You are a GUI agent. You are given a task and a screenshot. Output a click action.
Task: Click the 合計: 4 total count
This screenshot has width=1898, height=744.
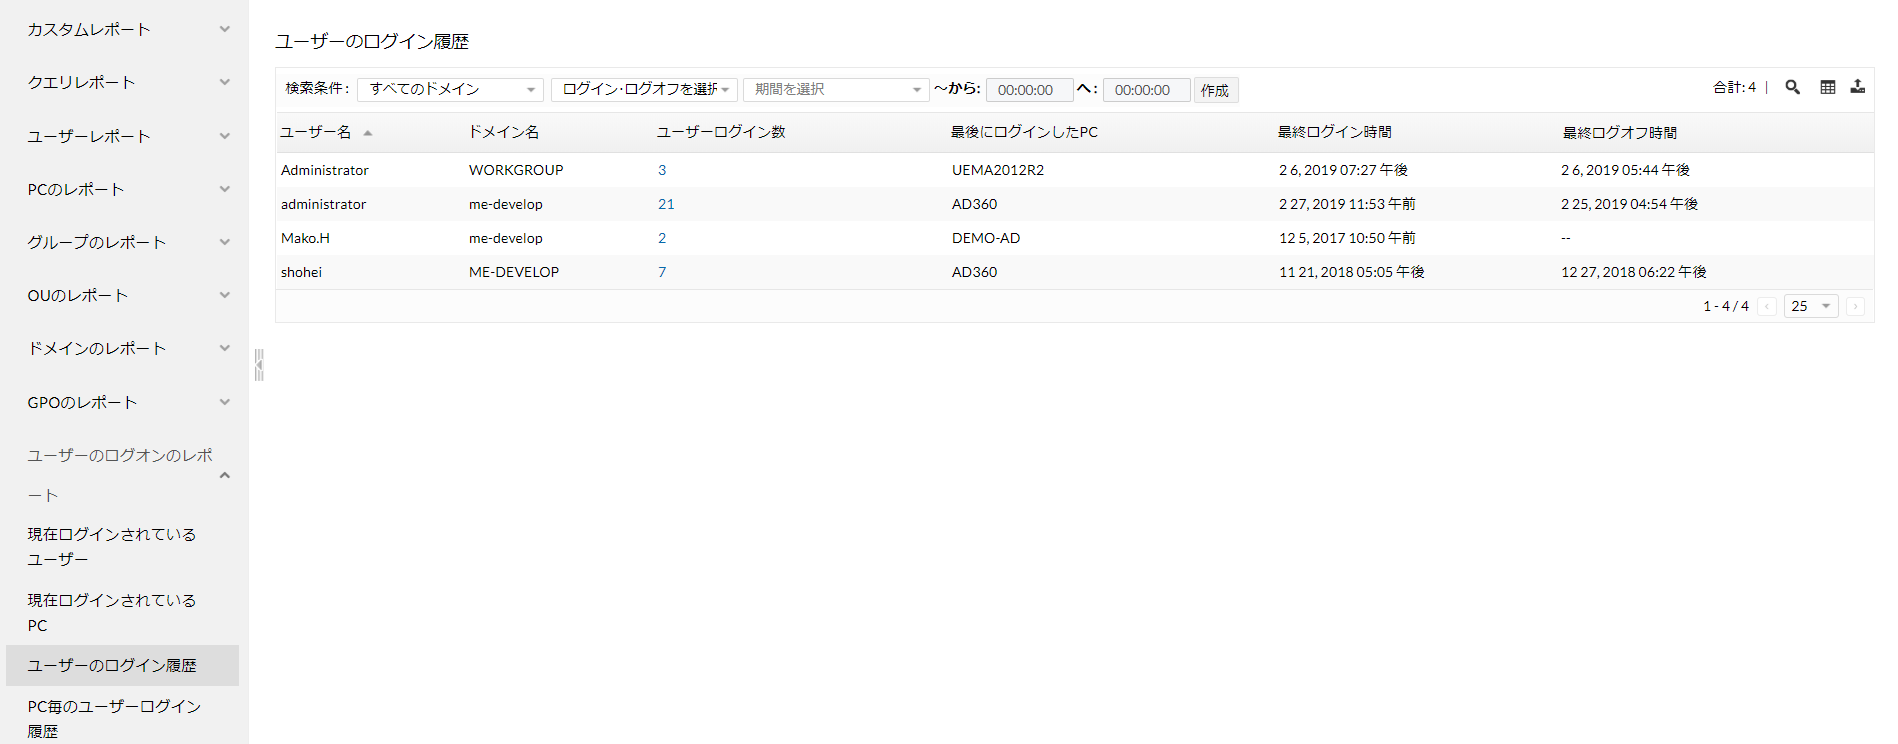point(1734,88)
